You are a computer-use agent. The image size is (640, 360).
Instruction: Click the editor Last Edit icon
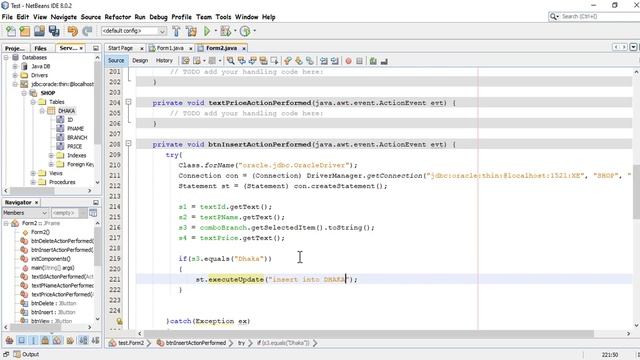tap(185, 61)
